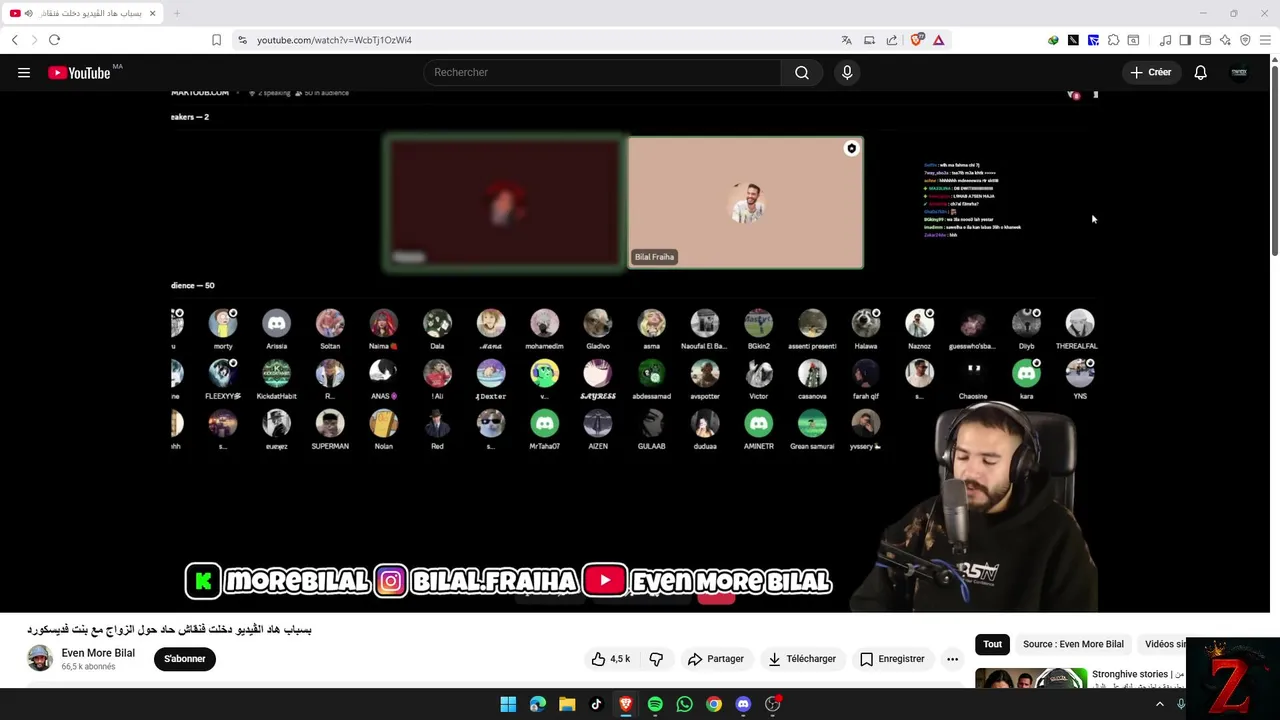Save video with the Enregistrer button
The image size is (1280, 720).
892,659
